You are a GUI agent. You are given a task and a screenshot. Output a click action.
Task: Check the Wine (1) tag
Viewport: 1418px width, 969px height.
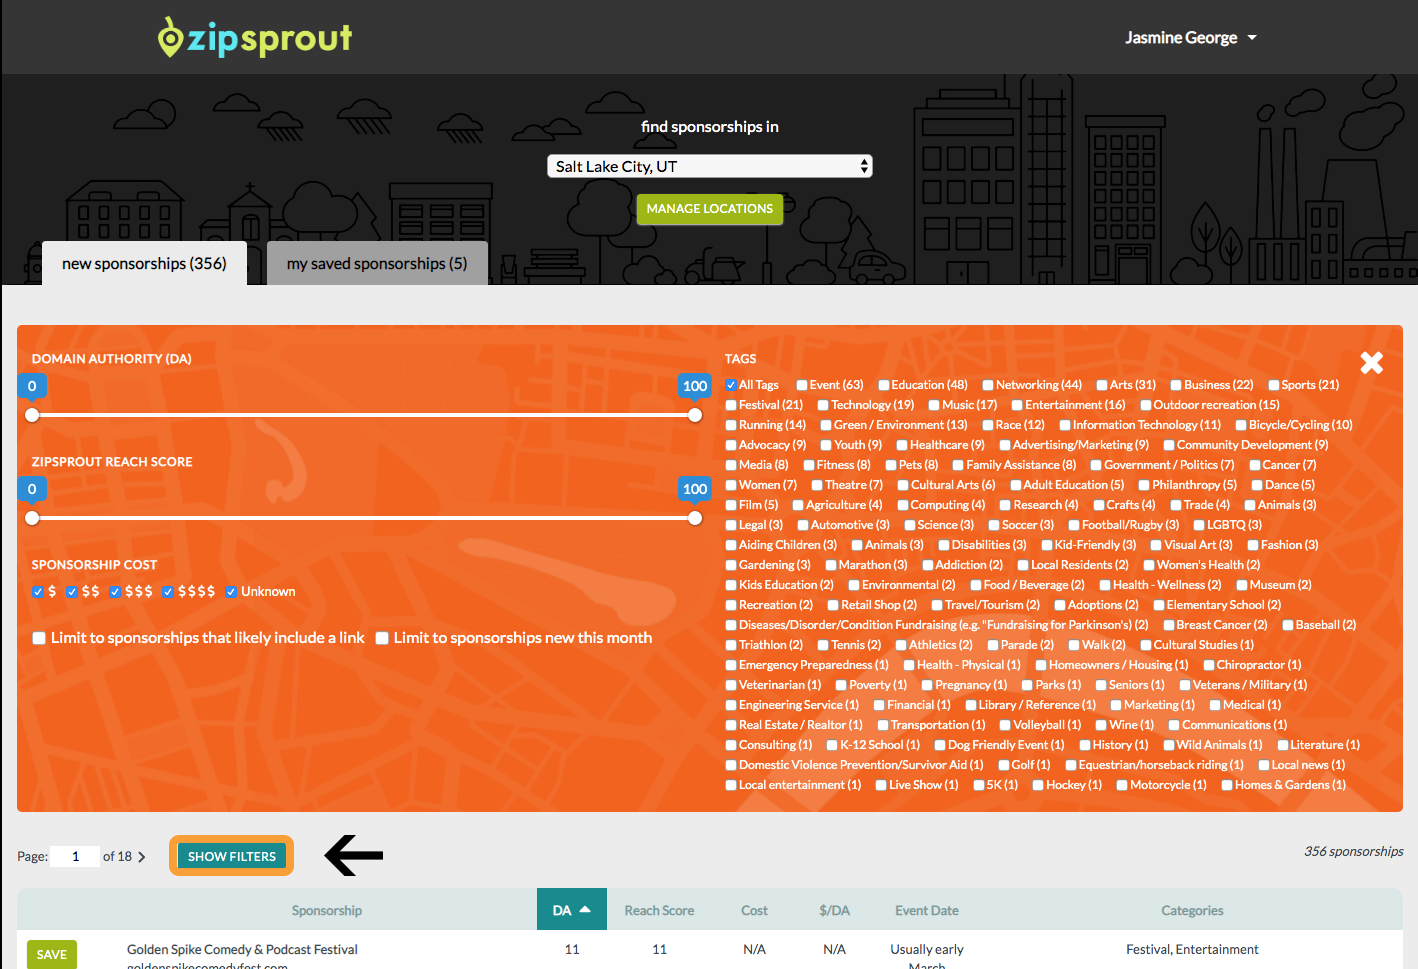1101,725
